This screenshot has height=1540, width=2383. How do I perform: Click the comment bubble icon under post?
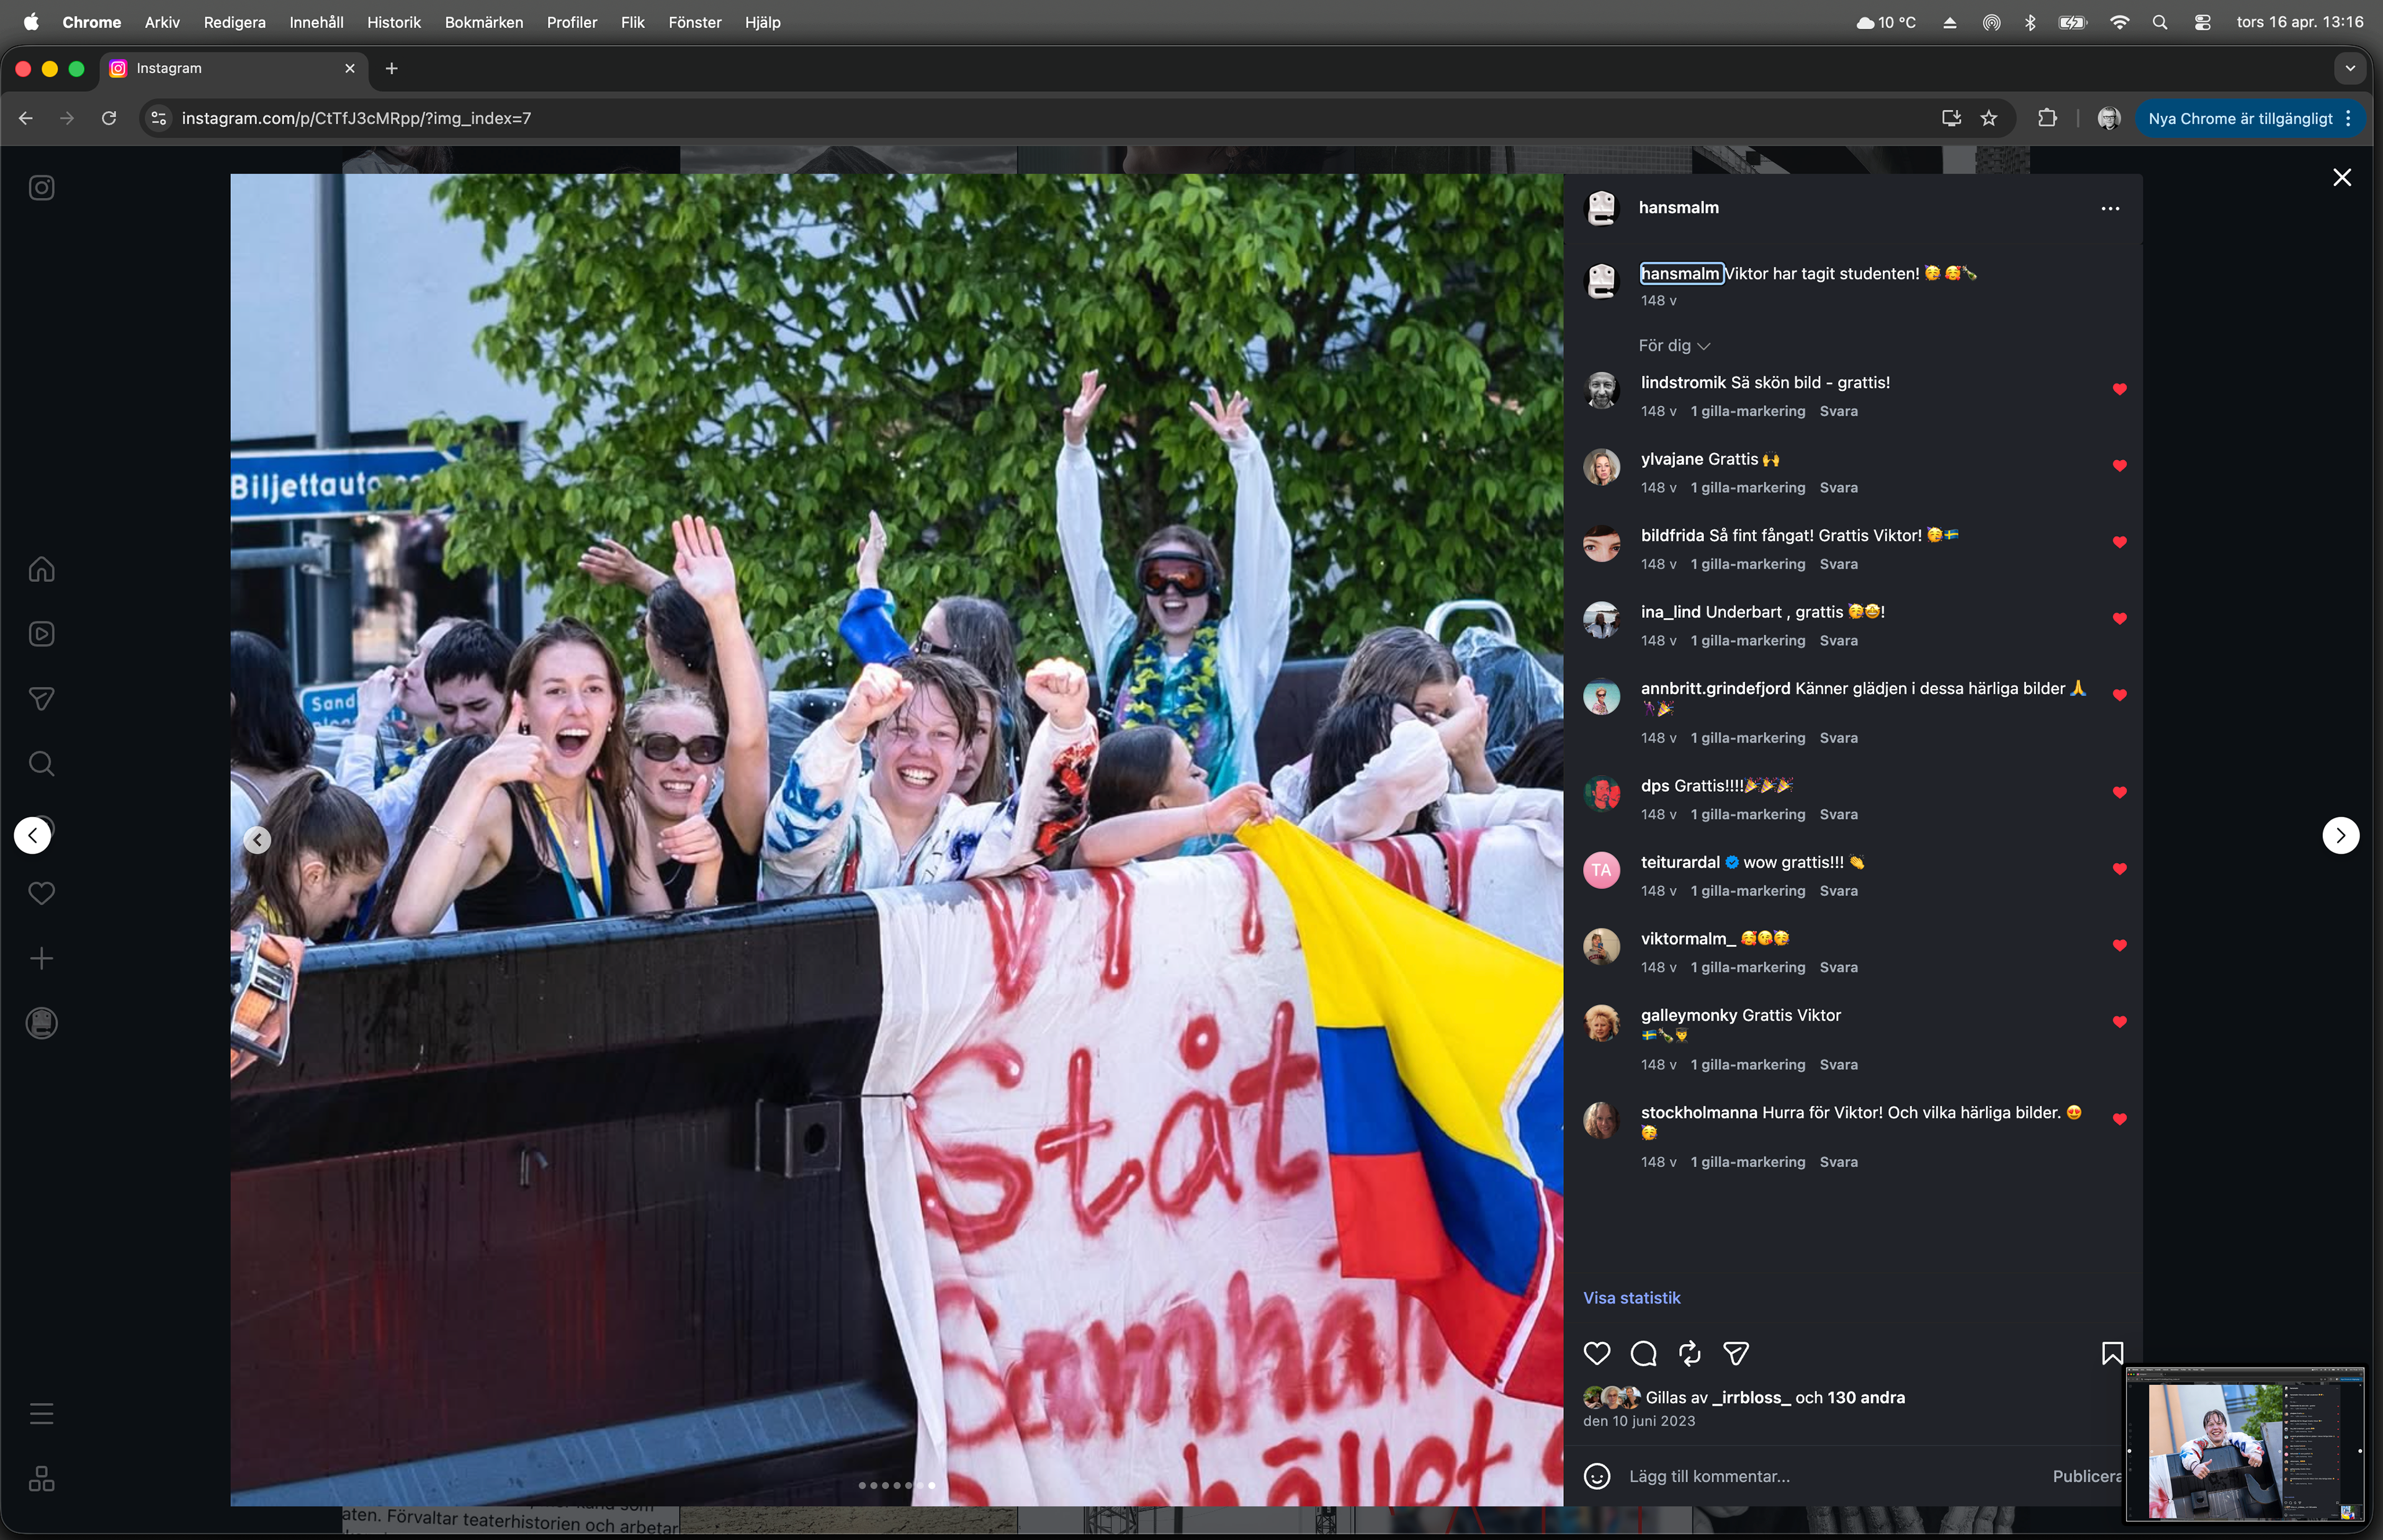coord(1643,1353)
